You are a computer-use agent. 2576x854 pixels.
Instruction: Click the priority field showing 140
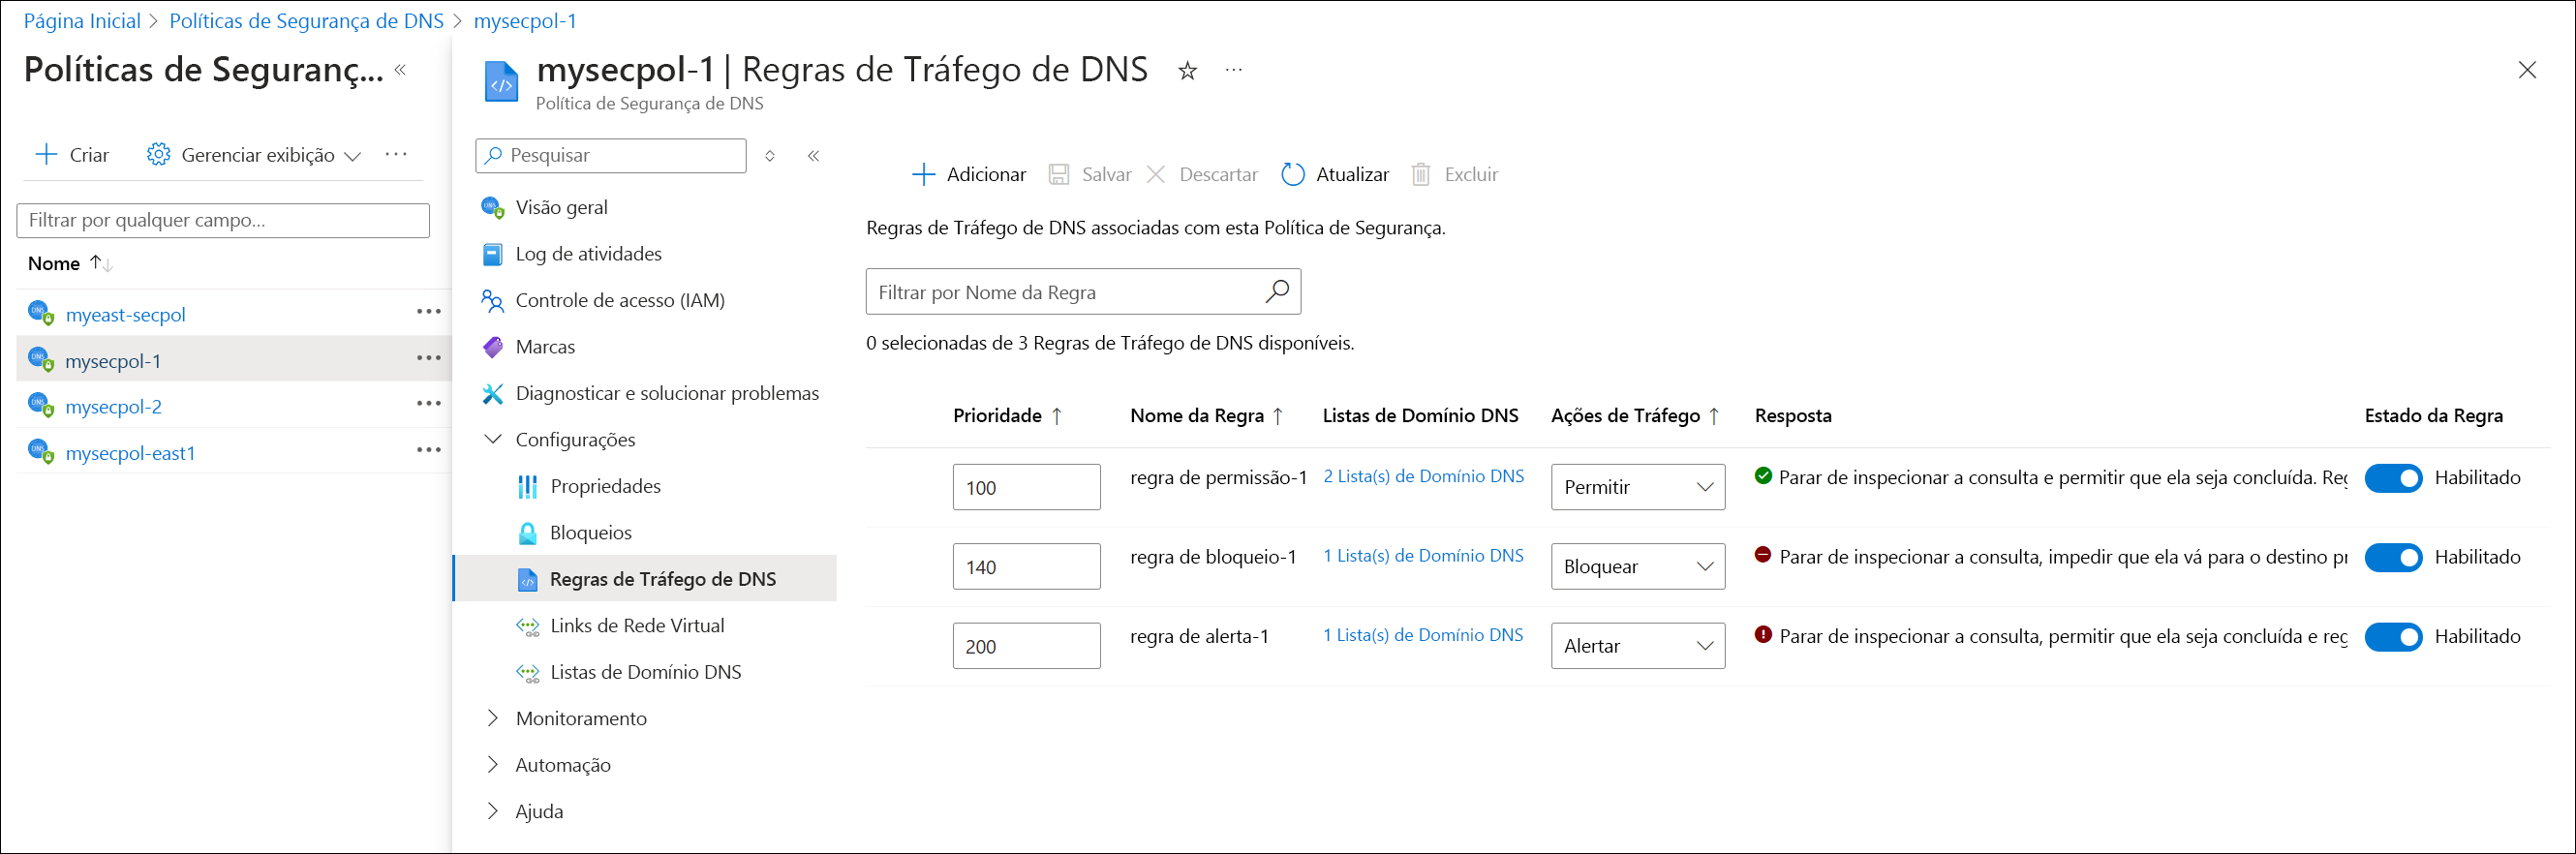1026,566
